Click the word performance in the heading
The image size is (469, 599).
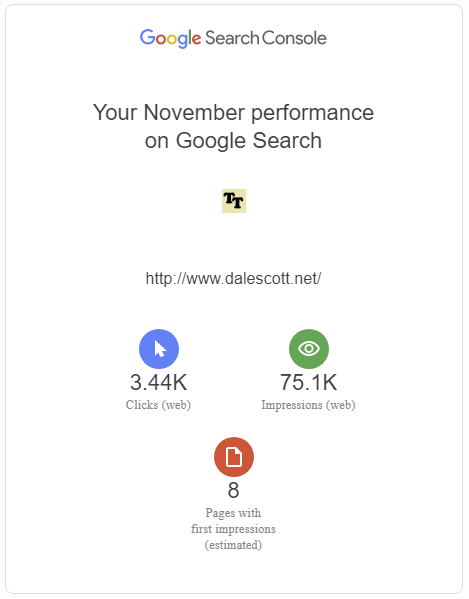pos(312,113)
